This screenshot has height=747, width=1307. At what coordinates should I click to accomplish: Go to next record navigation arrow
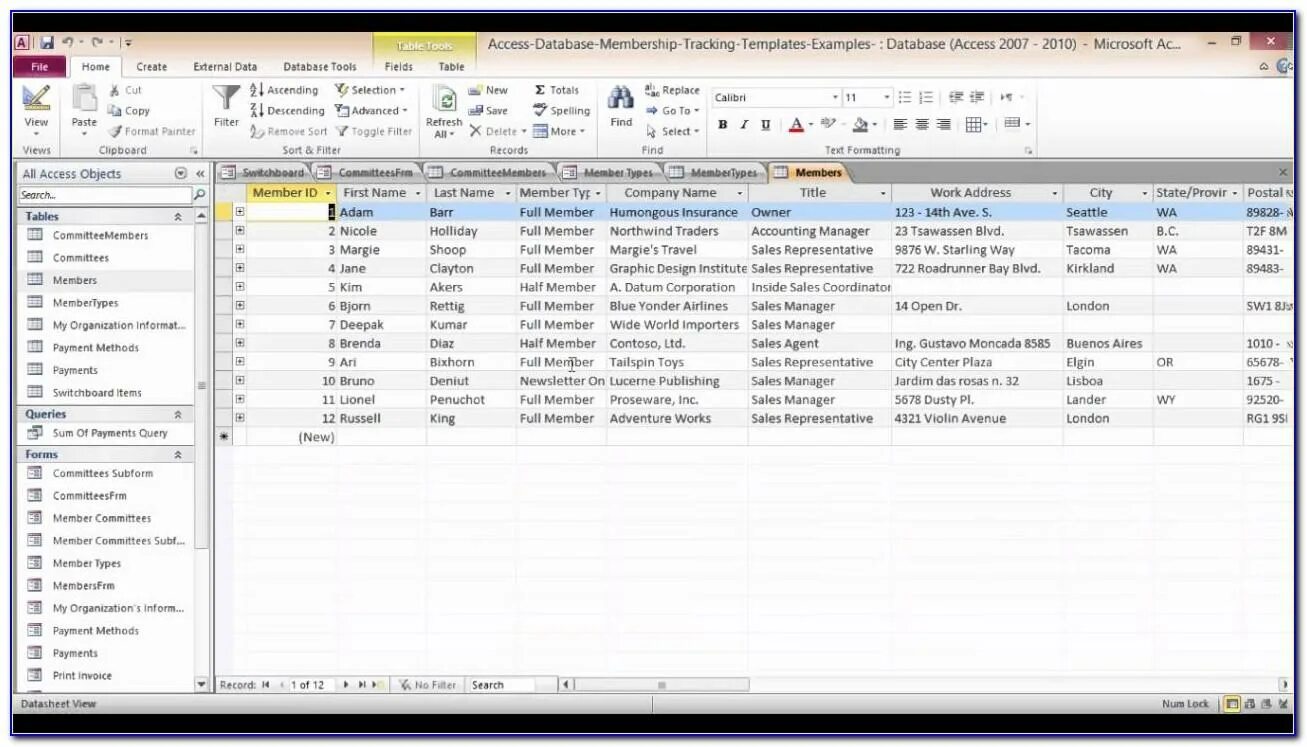pyautogui.click(x=346, y=685)
